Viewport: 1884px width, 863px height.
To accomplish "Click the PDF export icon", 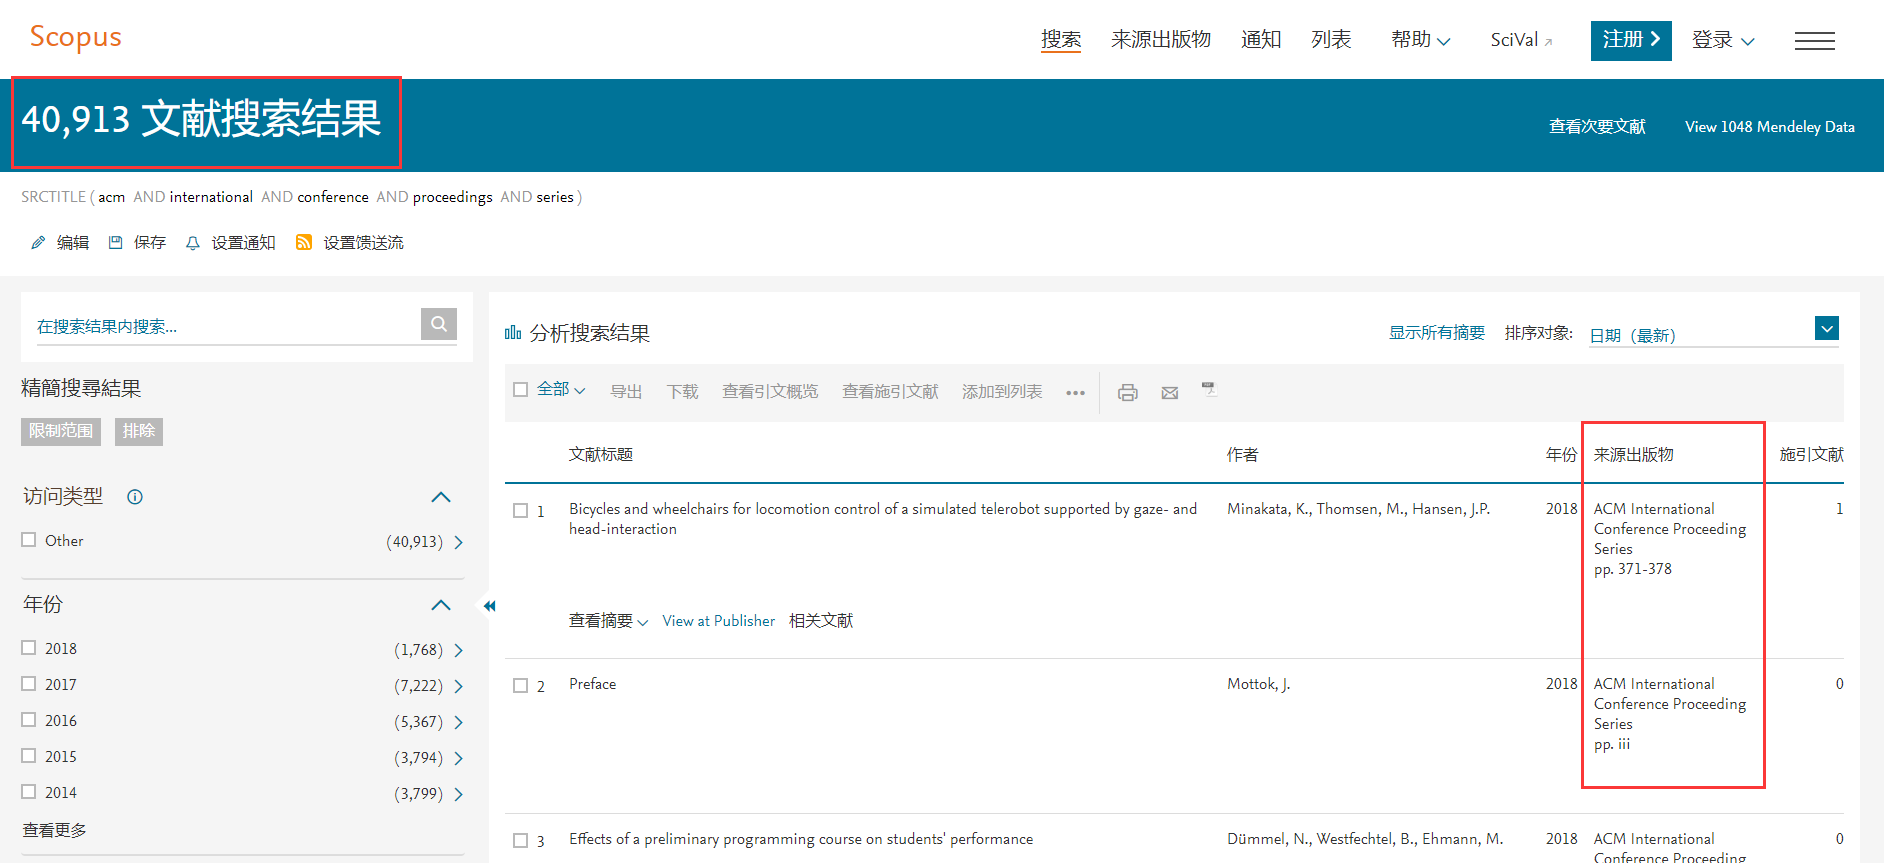I will [1209, 390].
